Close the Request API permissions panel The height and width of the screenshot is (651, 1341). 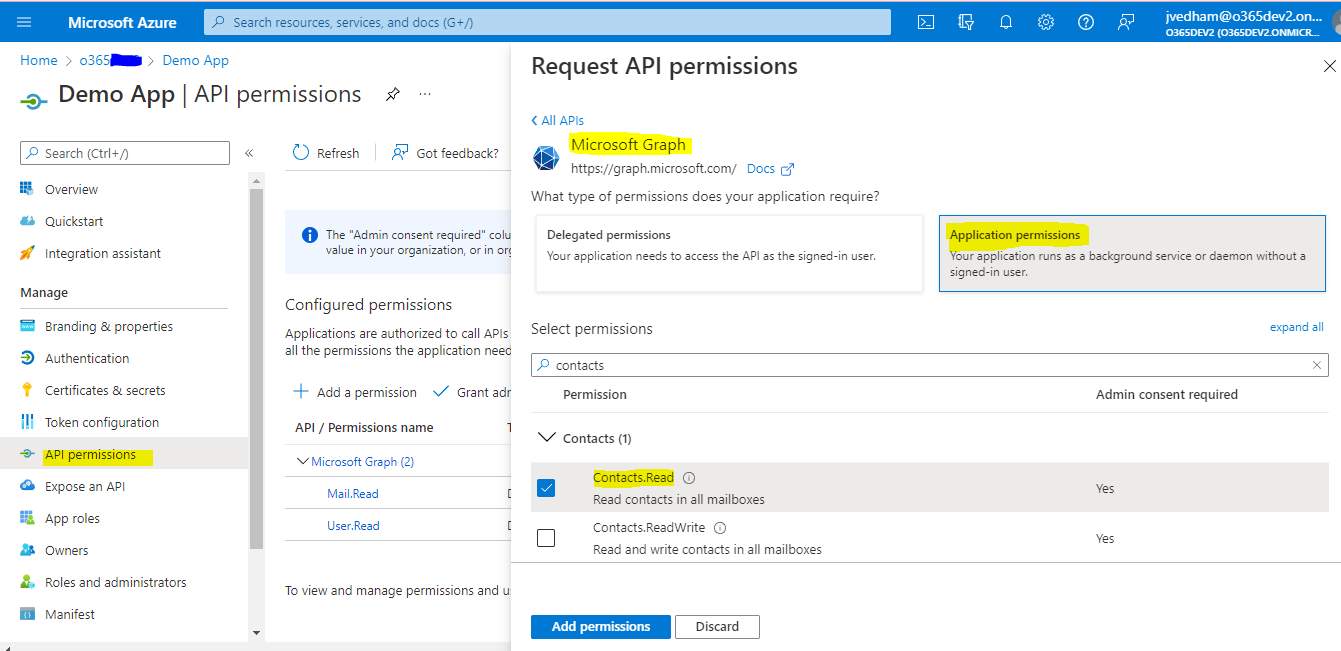pyautogui.click(x=1329, y=67)
